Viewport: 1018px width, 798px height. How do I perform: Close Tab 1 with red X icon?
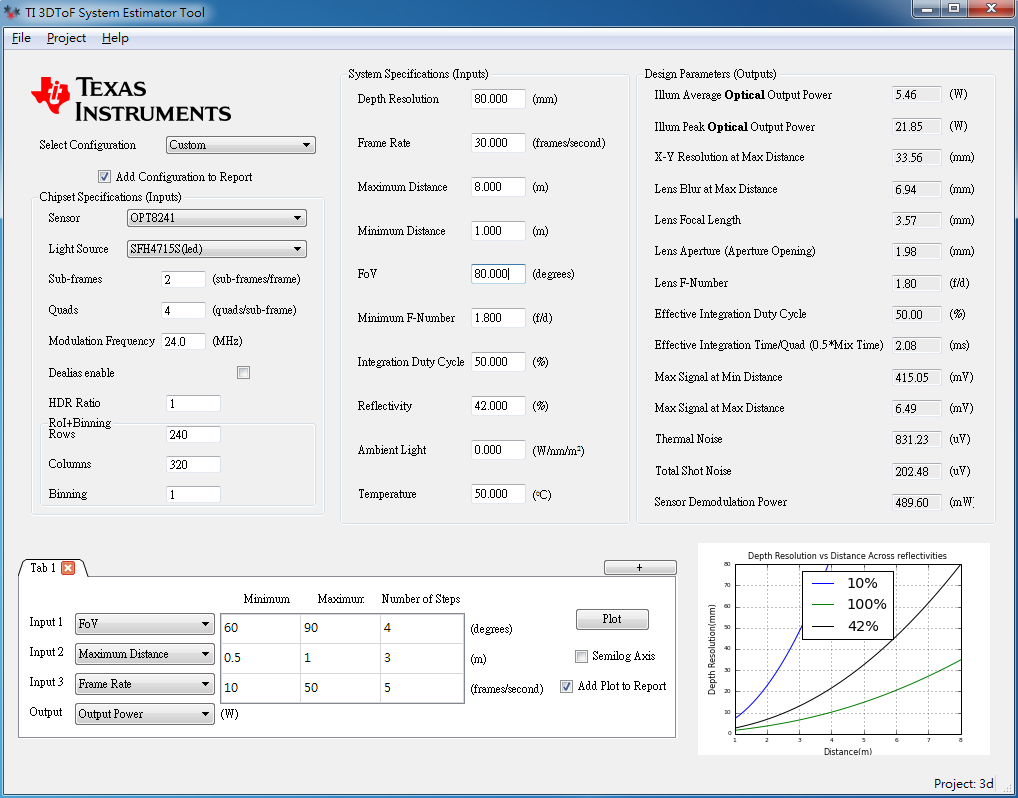click(x=68, y=568)
